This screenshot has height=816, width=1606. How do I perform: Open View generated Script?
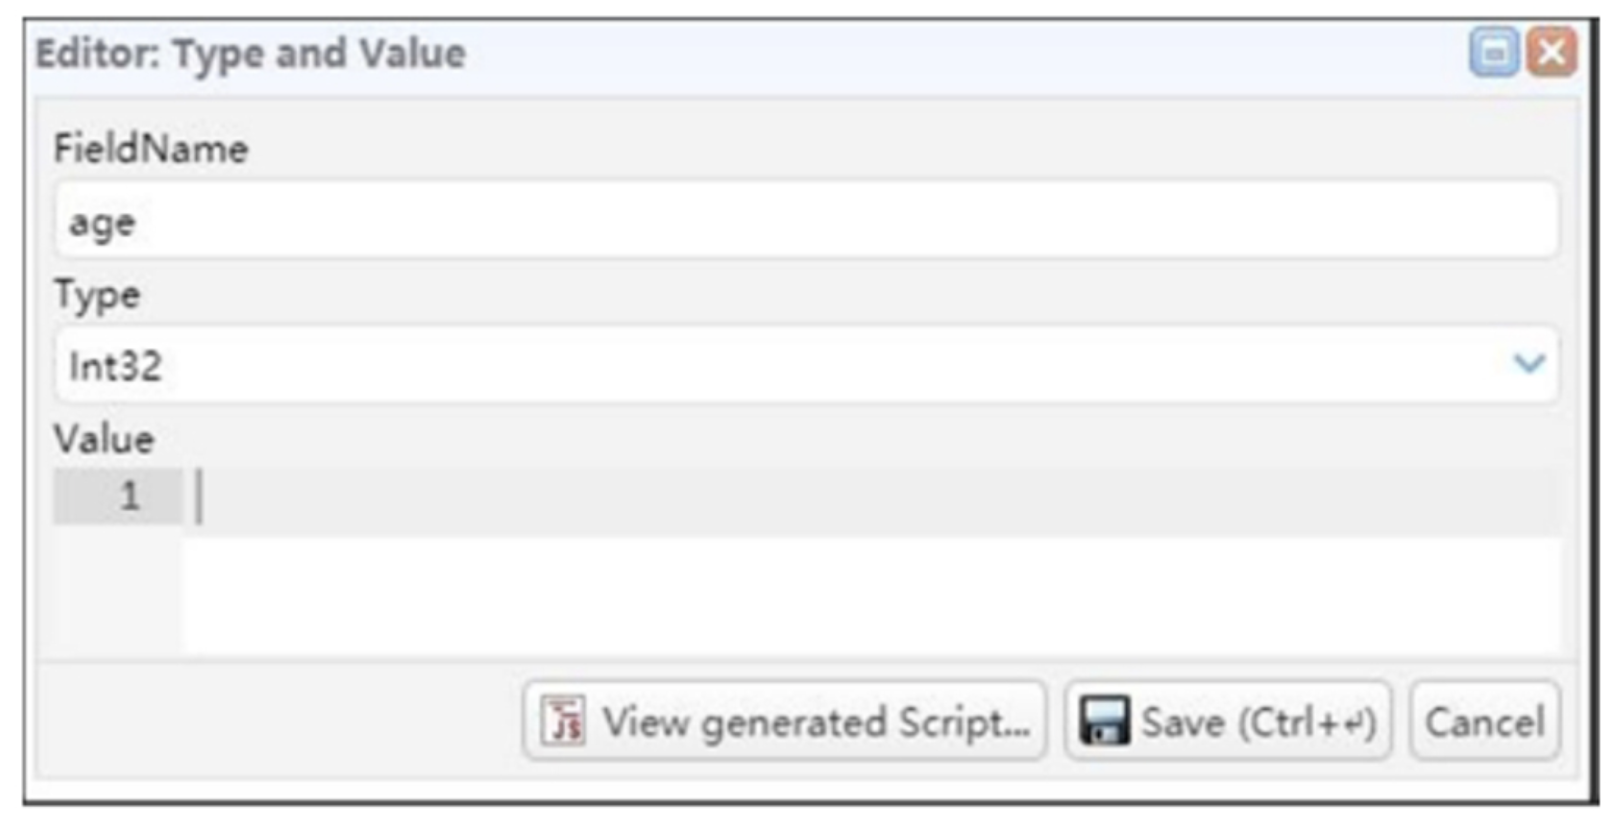(785, 721)
